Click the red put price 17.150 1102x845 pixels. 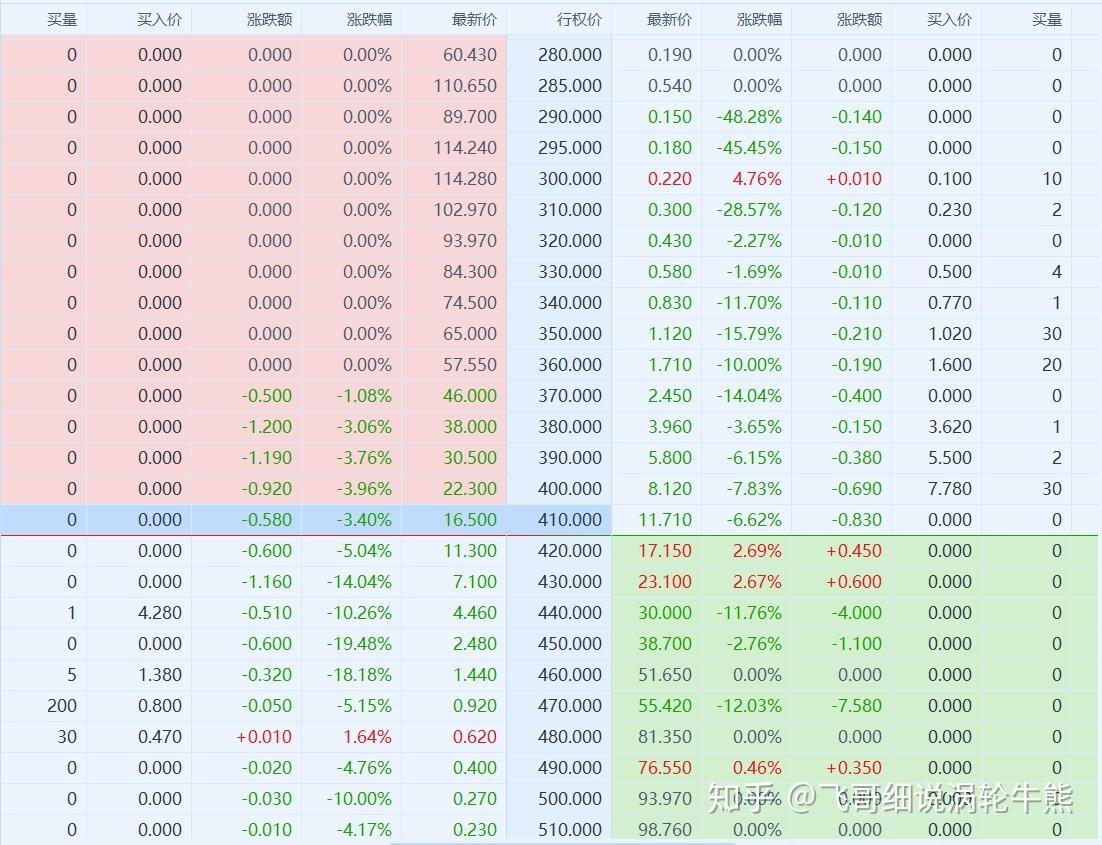tap(665, 550)
